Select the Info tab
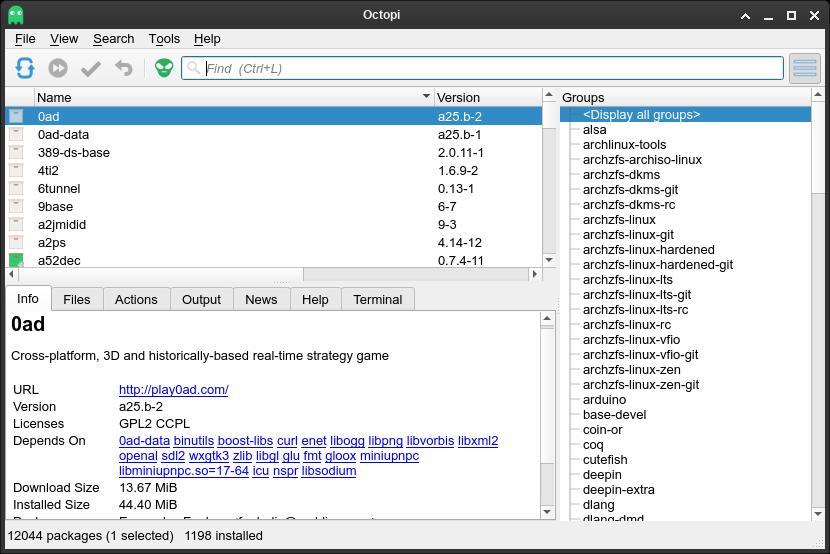830x554 pixels. [x=28, y=298]
